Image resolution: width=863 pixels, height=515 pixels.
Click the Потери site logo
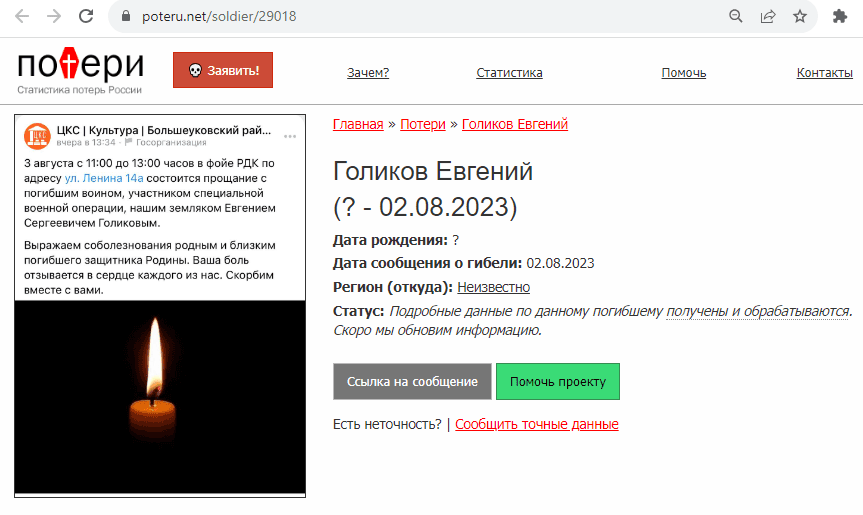point(80,64)
